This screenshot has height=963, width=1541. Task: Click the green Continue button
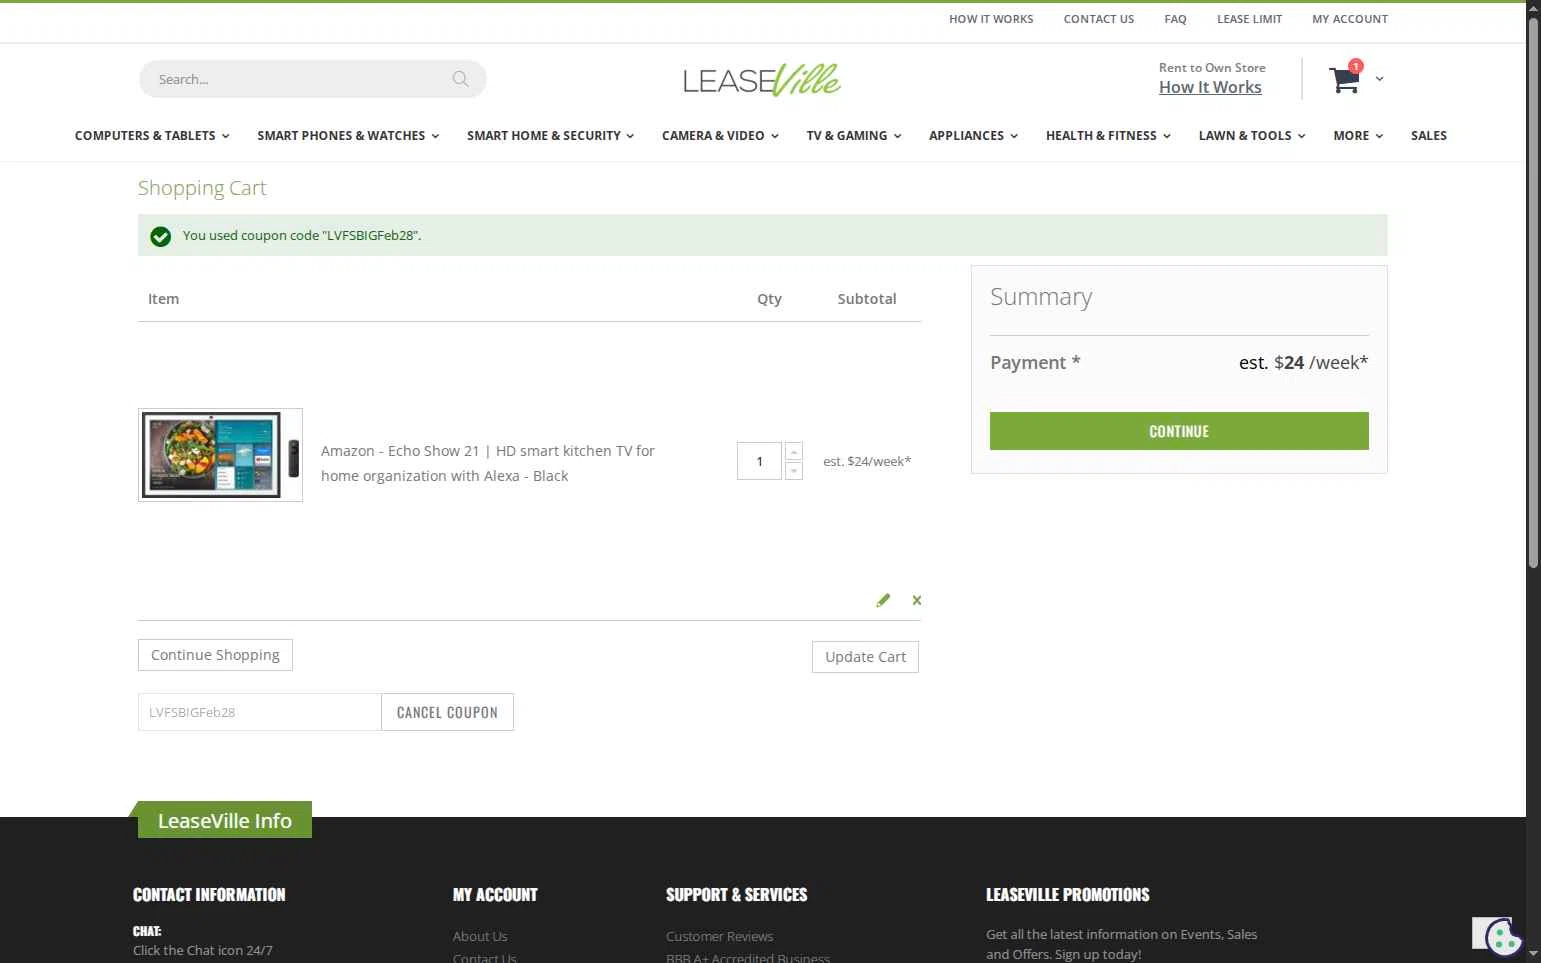[1179, 431]
